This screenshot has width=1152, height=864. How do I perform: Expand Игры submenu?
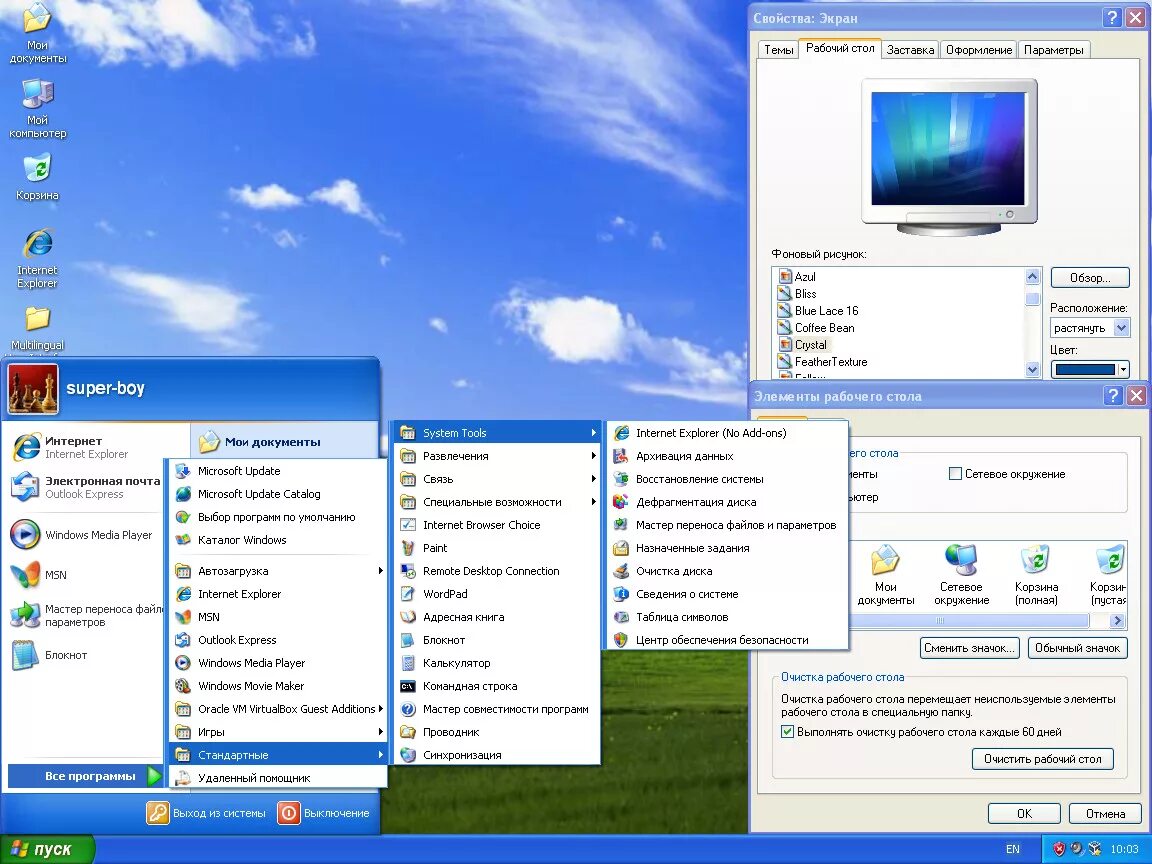pos(278,732)
